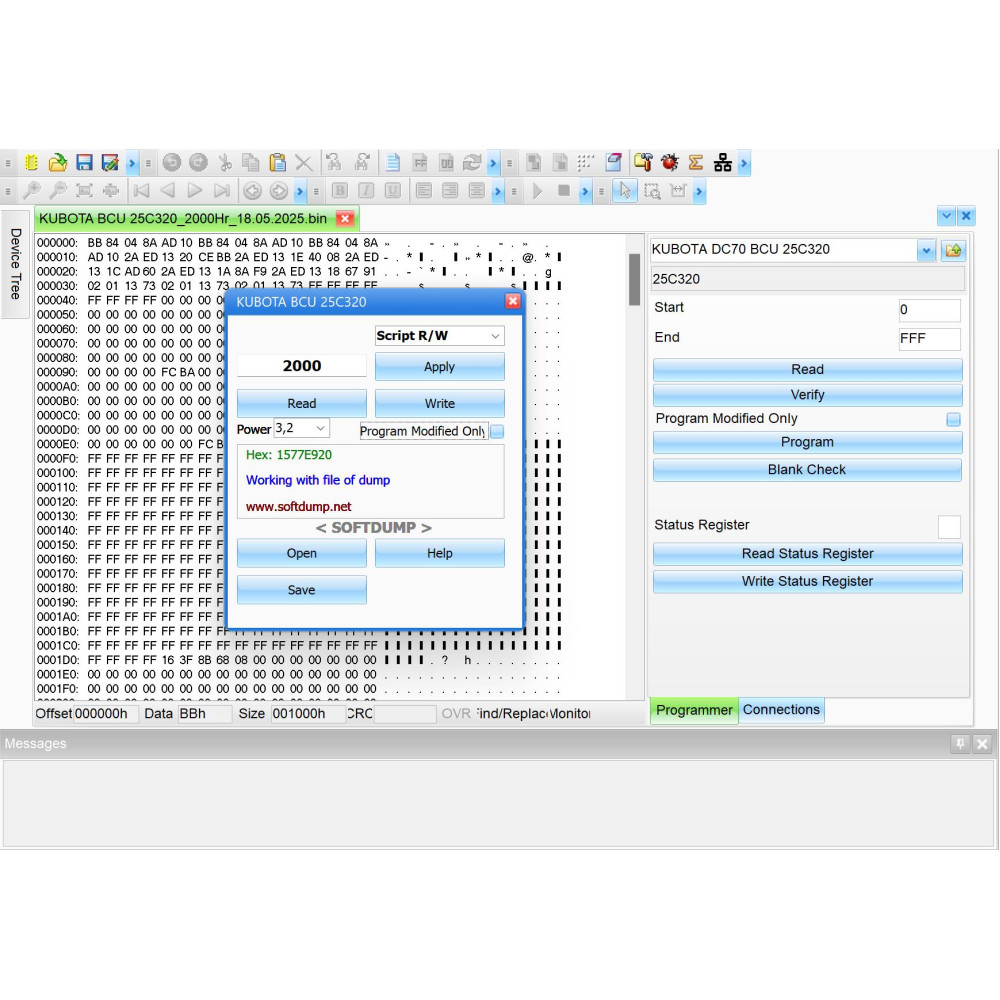
Task: Click the fill-with-00 page icon
Action: pos(446,163)
